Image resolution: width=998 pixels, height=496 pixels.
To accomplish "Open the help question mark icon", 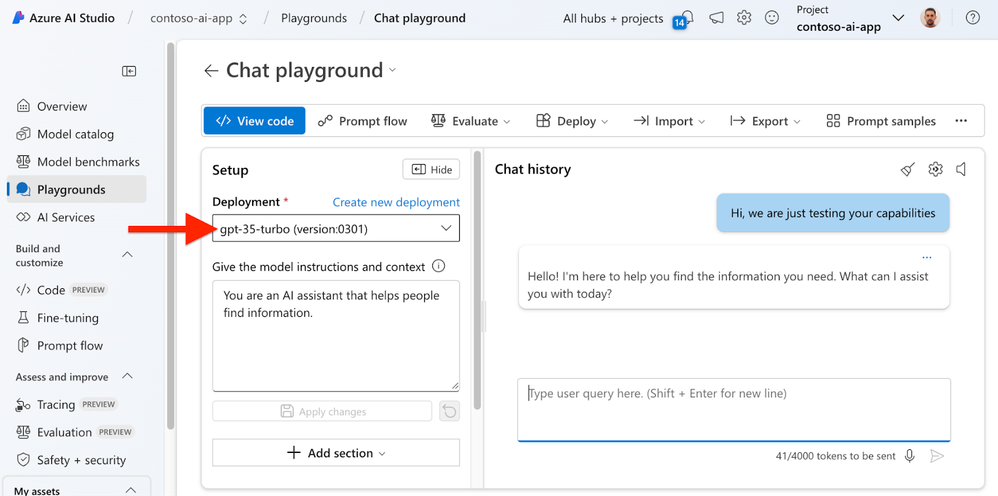I will point(972,18).
